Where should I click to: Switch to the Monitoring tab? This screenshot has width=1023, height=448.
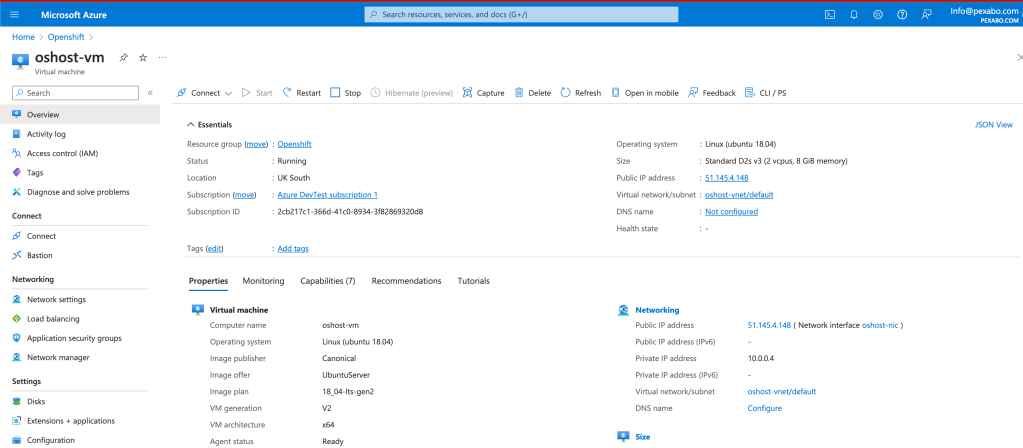tap(264, 281)
